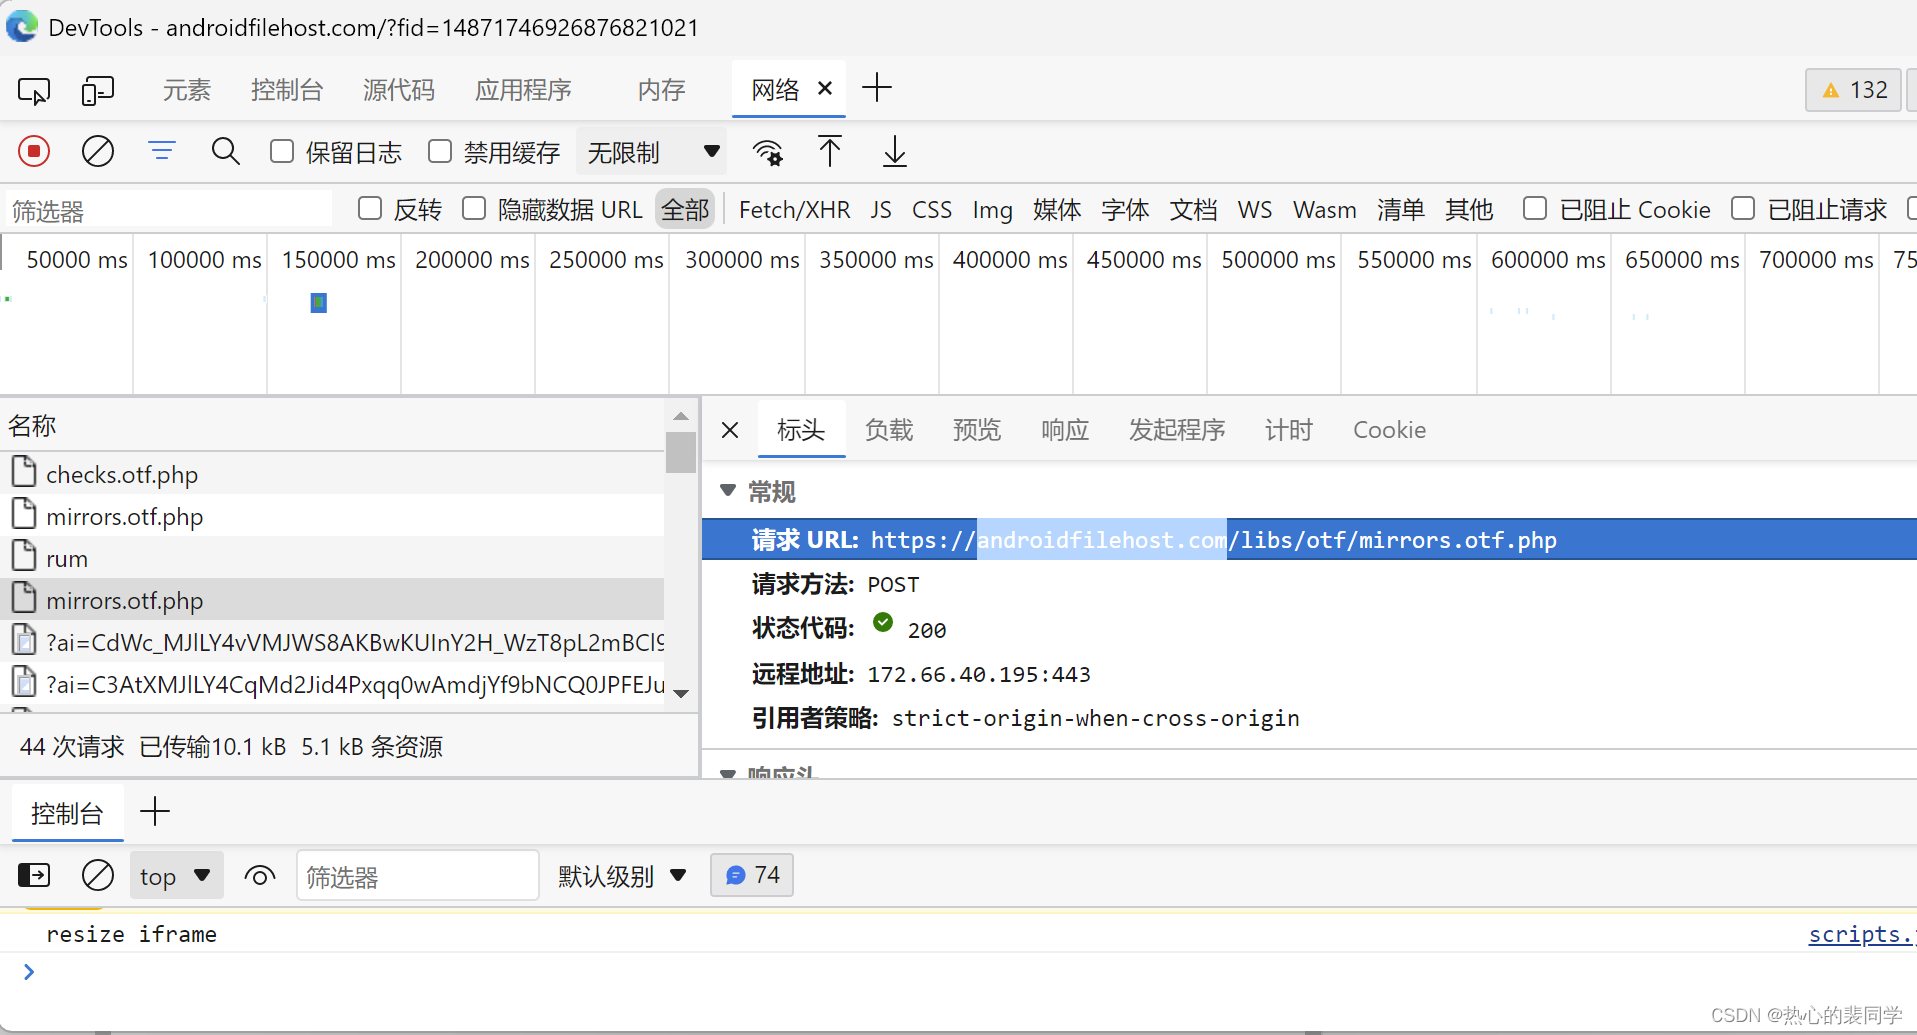Switch to the 内存 tab
This screenshot has width=1917, height=1035.
661,90
